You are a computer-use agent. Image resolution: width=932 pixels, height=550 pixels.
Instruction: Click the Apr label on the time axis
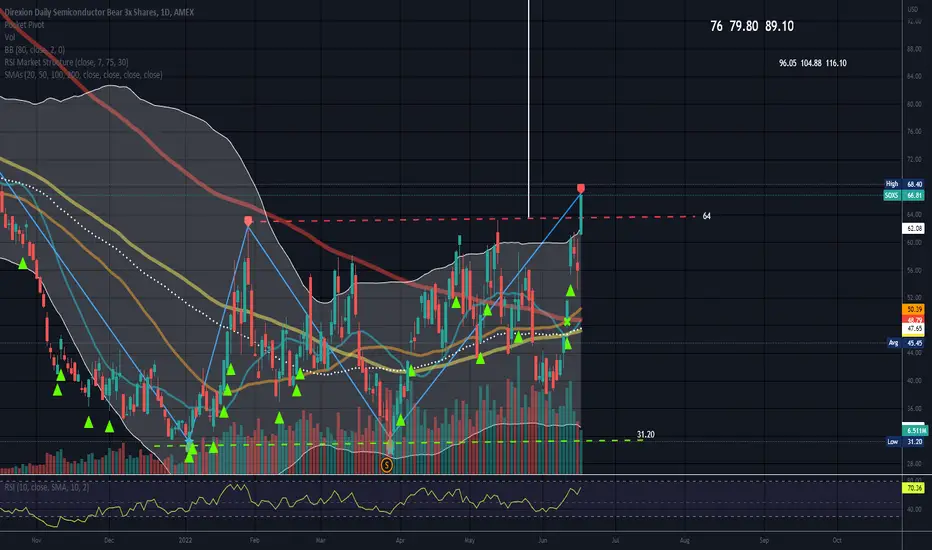(x=400, y=540)
